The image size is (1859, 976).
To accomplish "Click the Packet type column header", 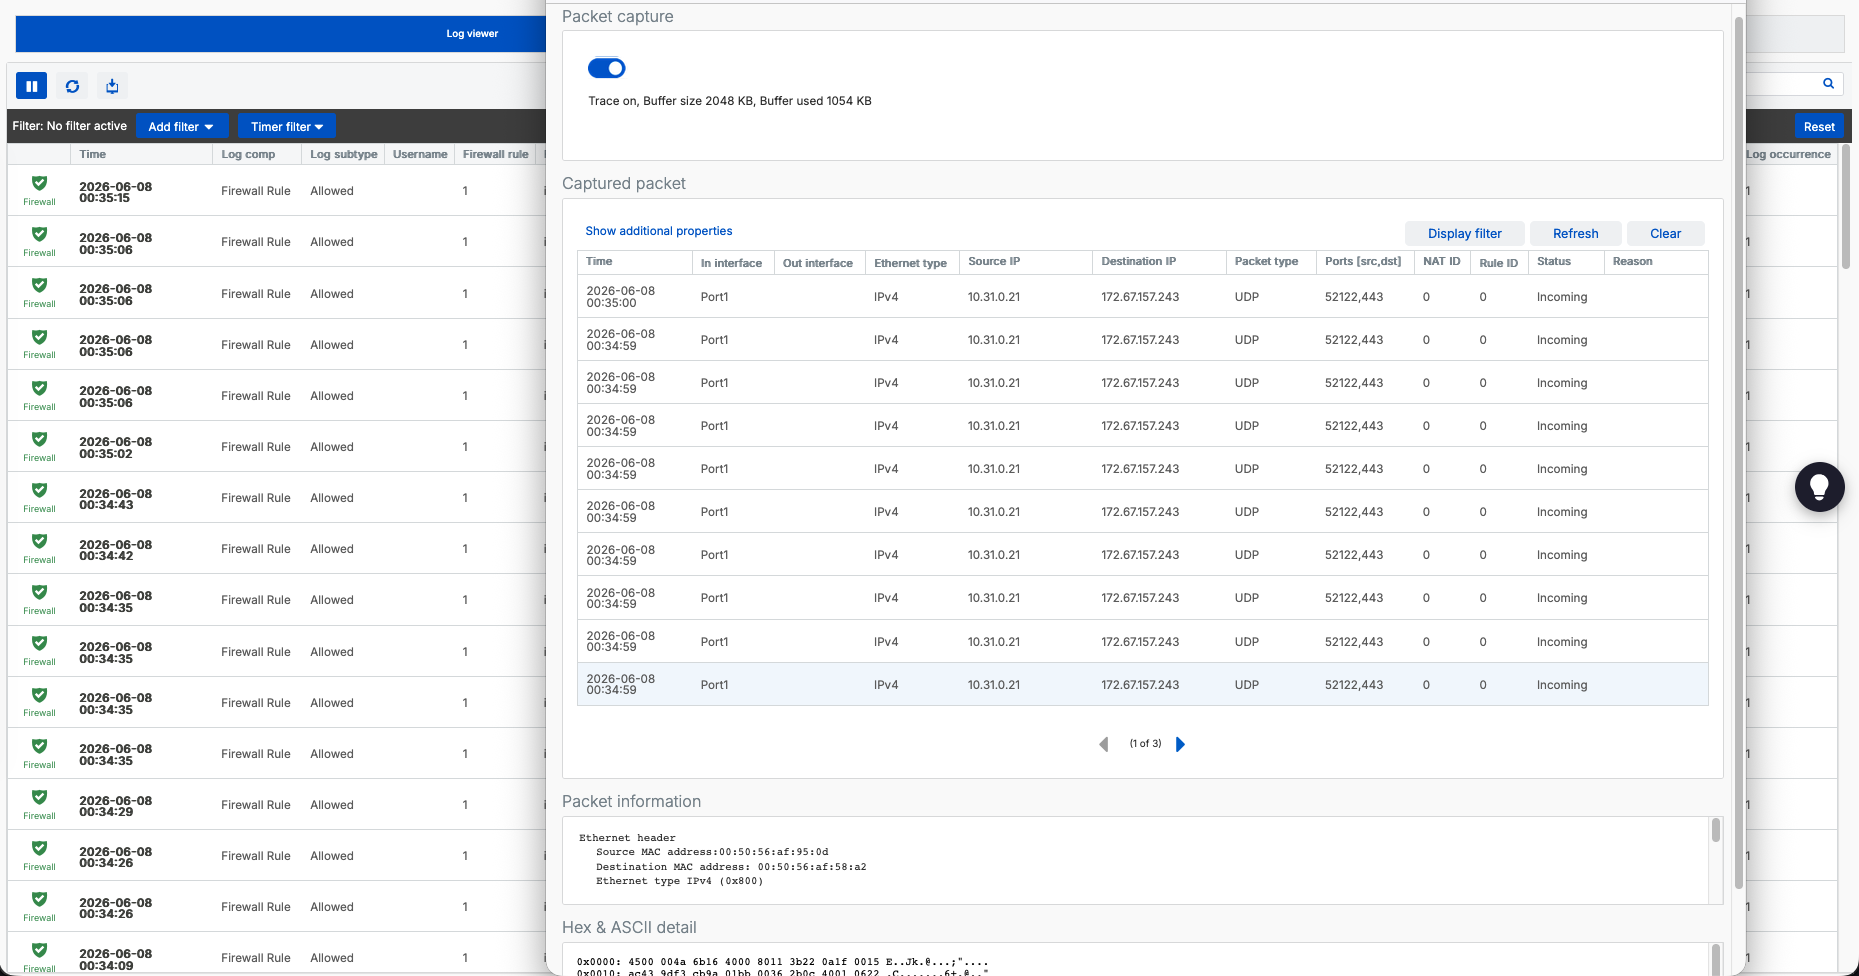I will pos(1271,262).
